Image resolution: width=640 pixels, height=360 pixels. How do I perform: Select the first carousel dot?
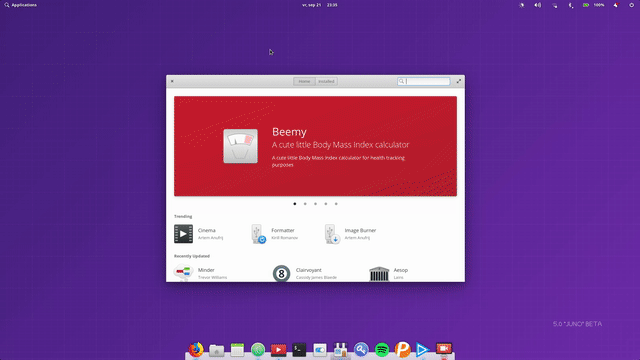click(x=295, y=204)
